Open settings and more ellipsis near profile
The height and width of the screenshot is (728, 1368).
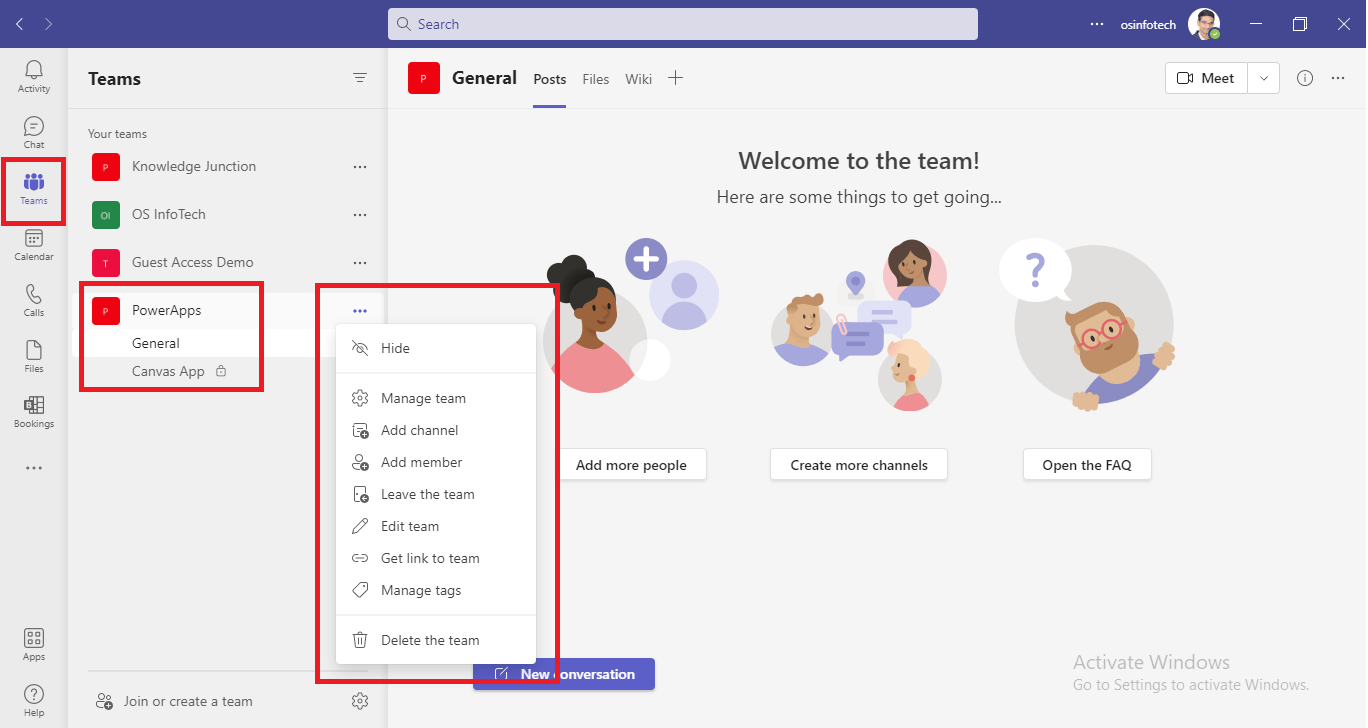coord(1097,24)
